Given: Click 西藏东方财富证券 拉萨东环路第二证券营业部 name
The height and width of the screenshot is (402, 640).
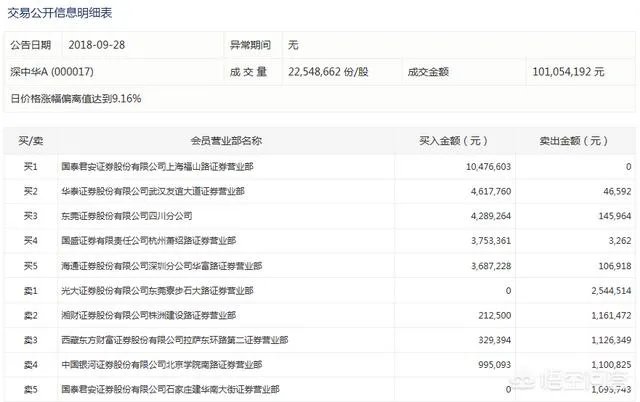Looking at the screenshot, I should tap(175, 340).
